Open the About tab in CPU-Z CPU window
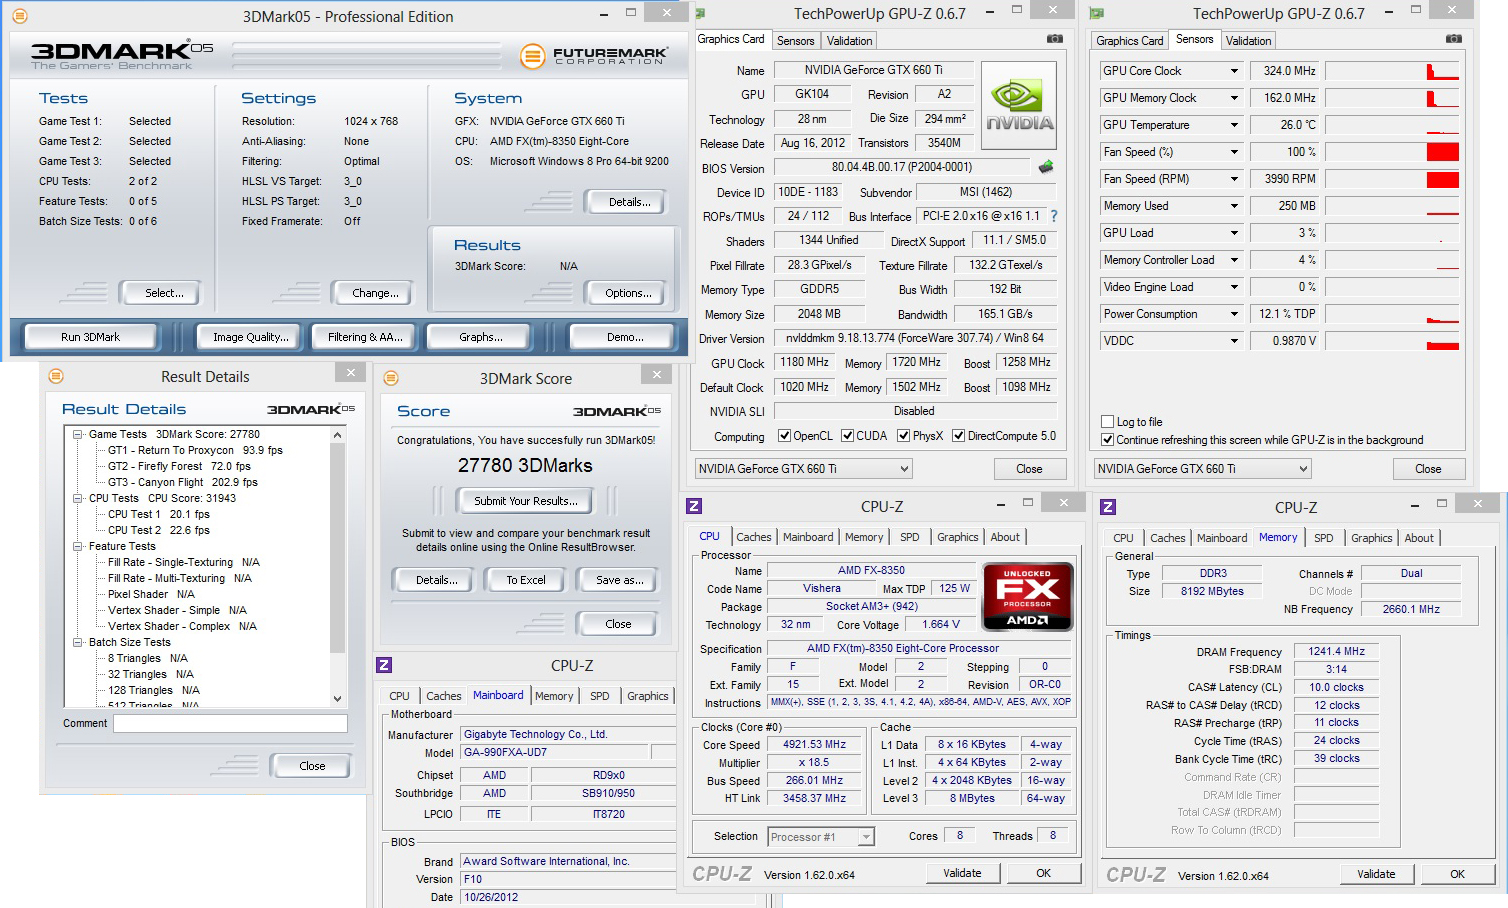This screenshot has width=1508, height=908. 1005,537
